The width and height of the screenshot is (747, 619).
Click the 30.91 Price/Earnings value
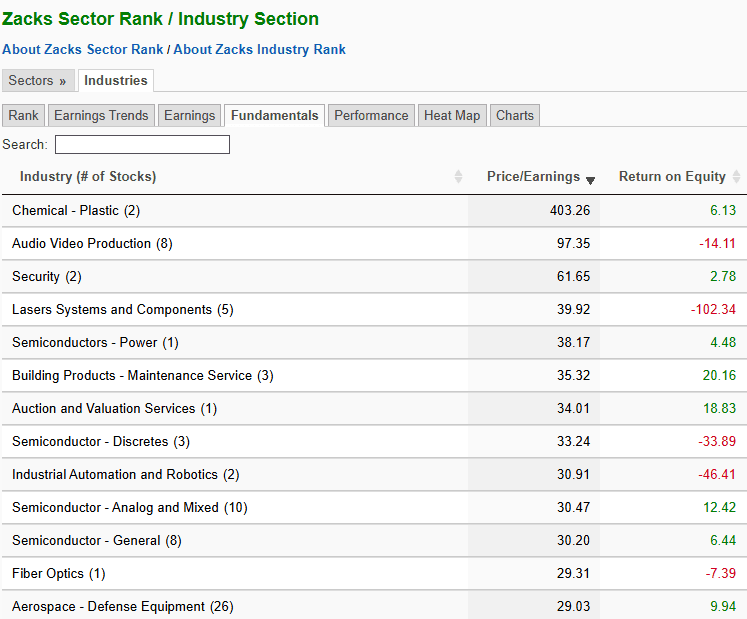574,474
